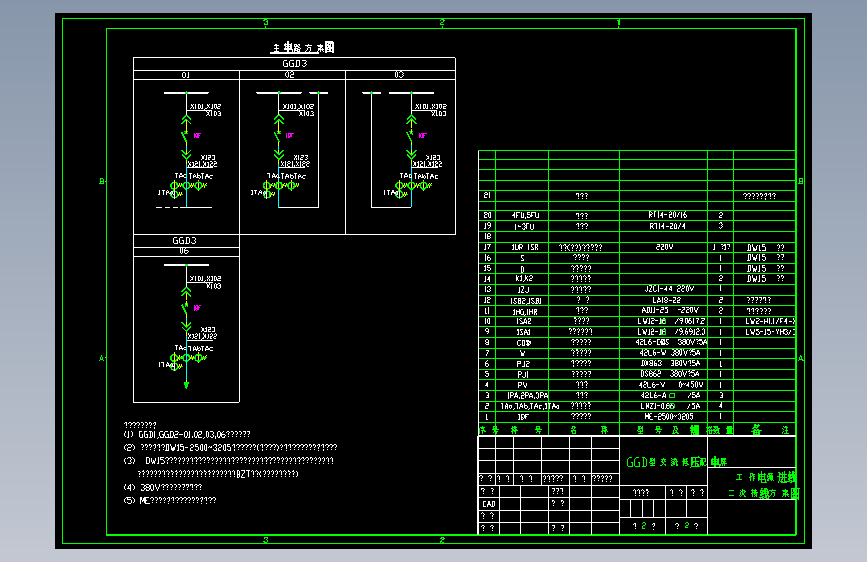Click note (4) starting with 380V

click(163, 487)
